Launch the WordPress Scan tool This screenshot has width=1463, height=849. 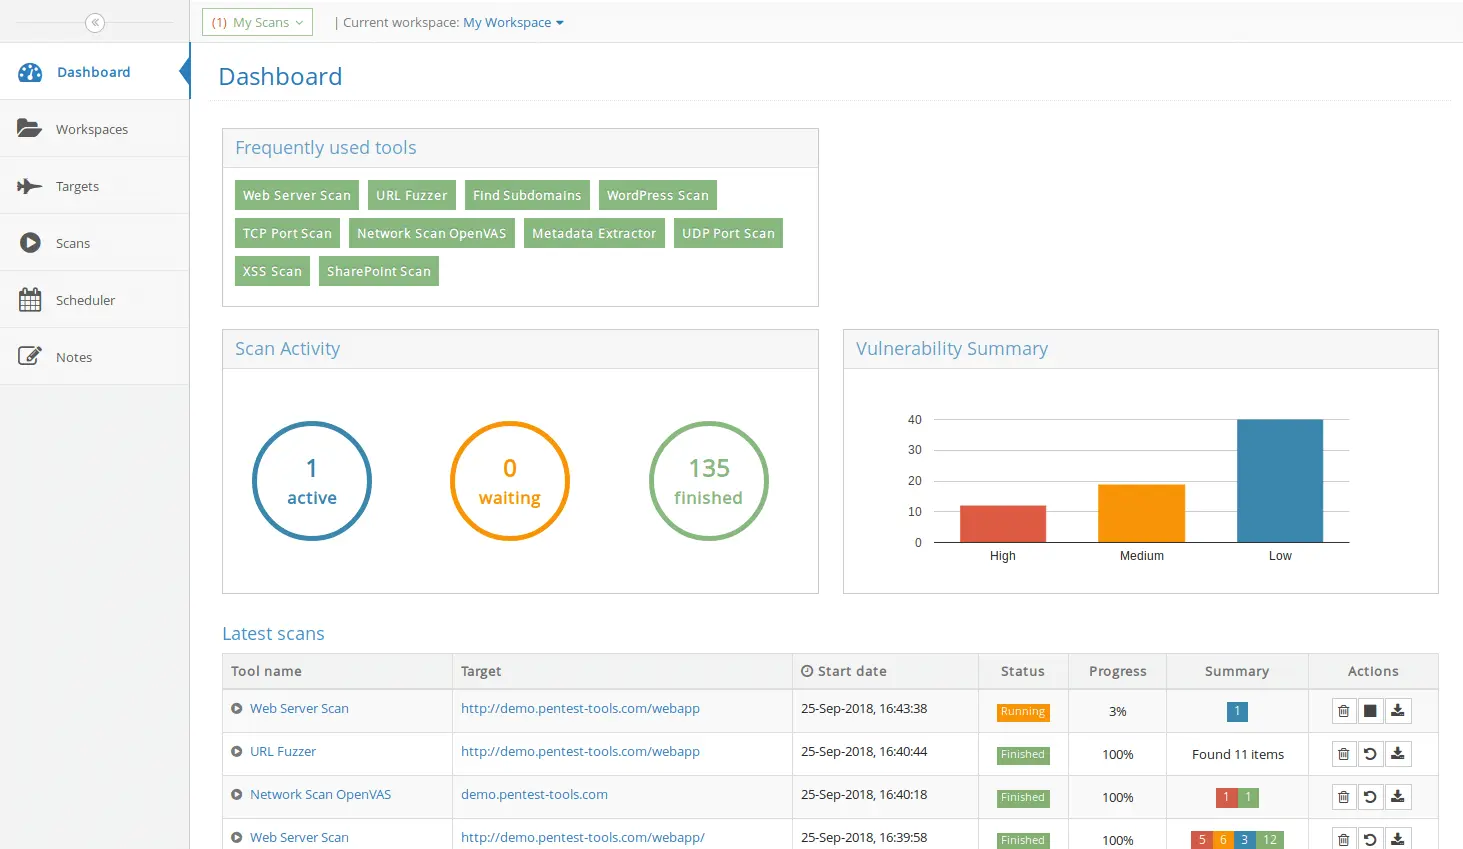point(657,194)
